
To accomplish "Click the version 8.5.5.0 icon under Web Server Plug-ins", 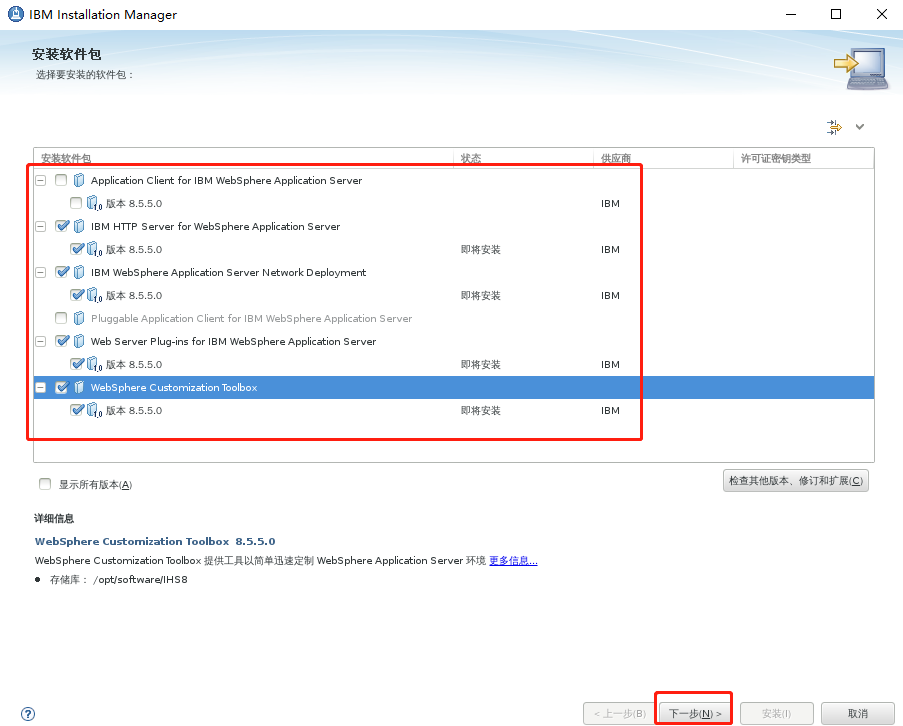I will [91, 364].
